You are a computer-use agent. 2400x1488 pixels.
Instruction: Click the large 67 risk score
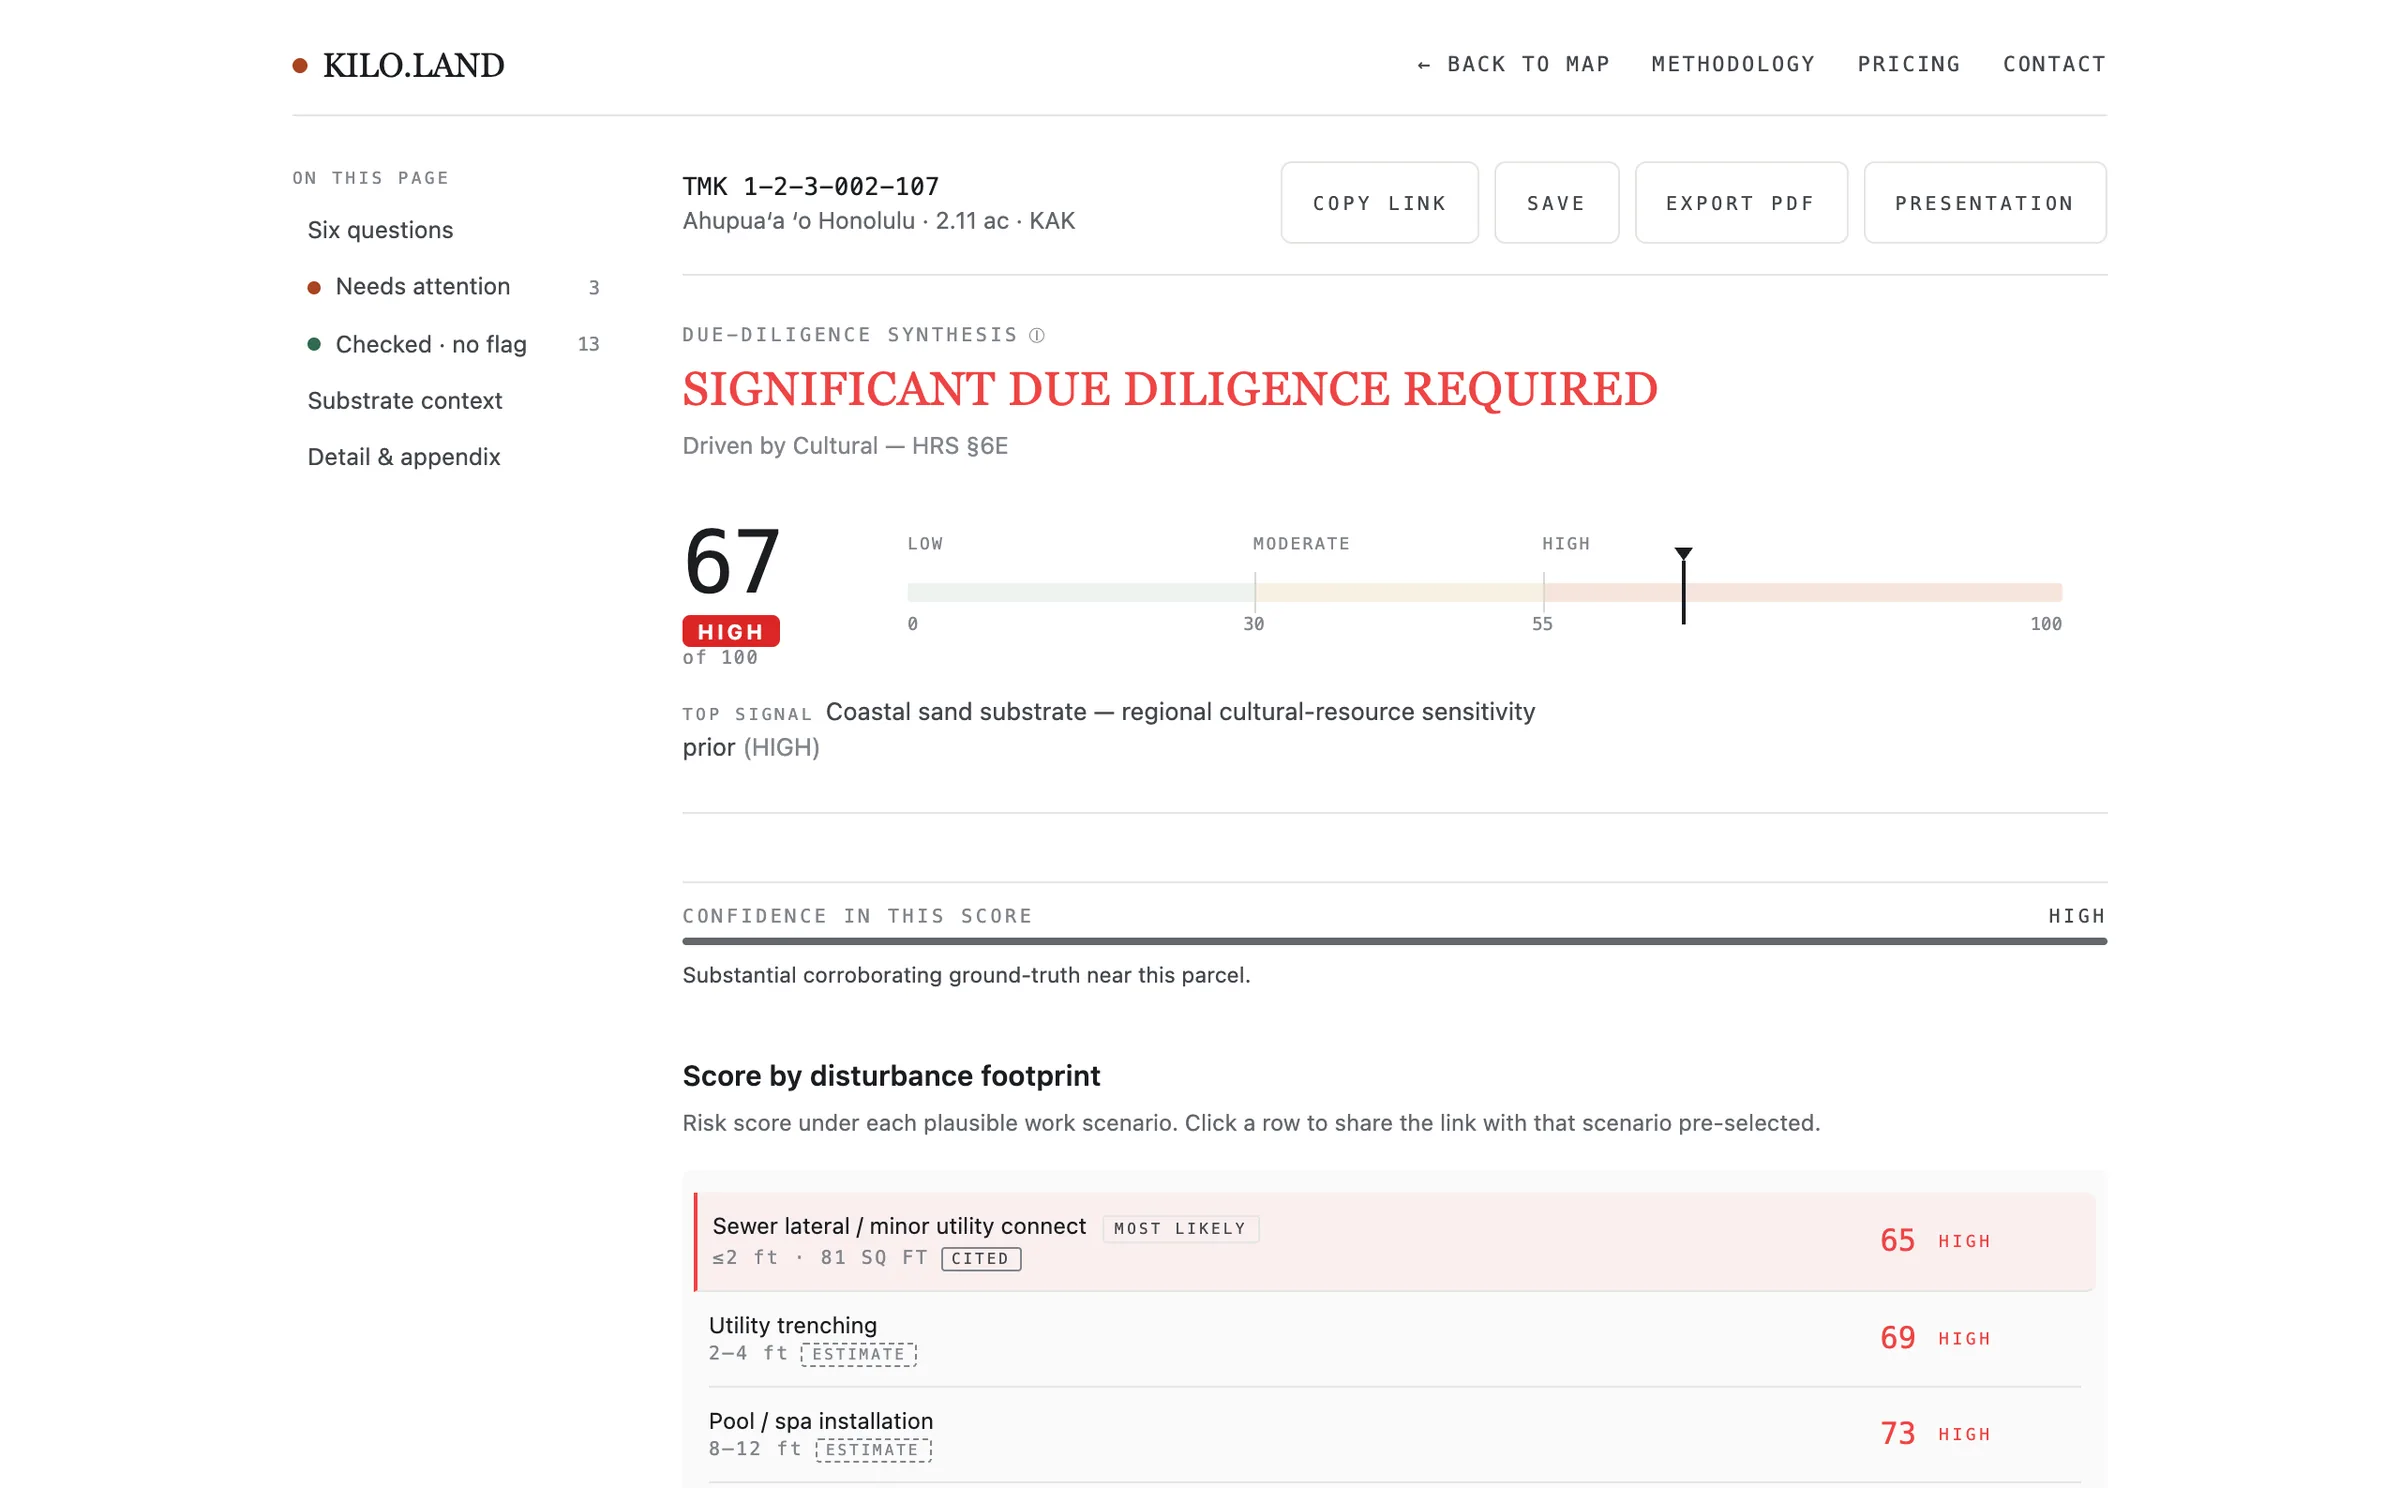(732, 562)
